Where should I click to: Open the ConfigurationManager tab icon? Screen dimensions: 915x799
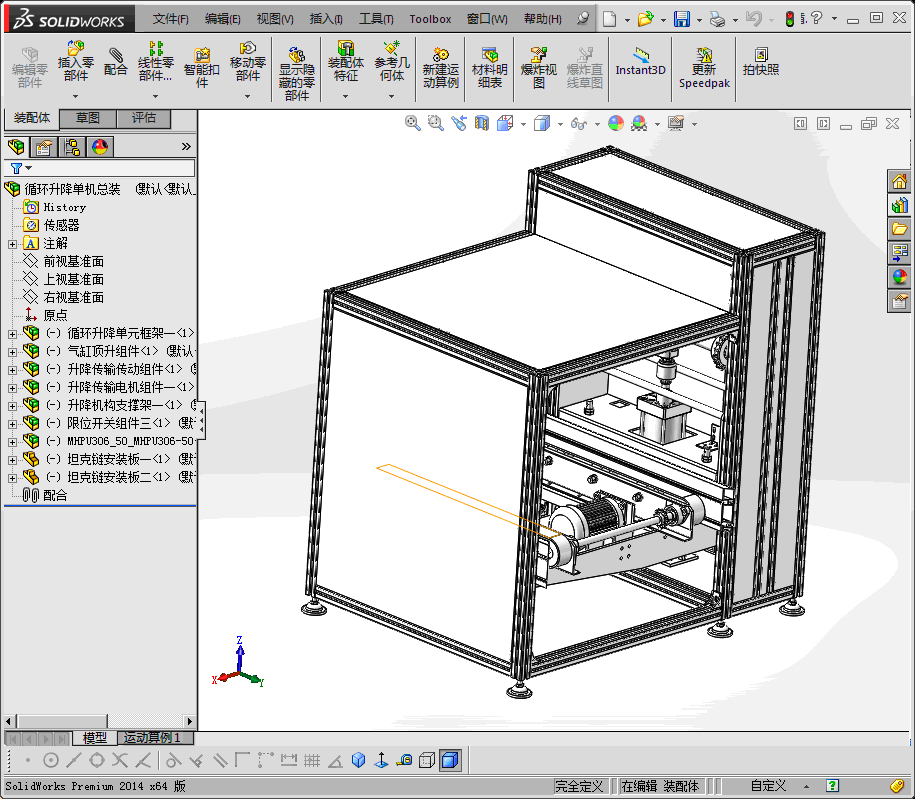[x=72, y=147]
